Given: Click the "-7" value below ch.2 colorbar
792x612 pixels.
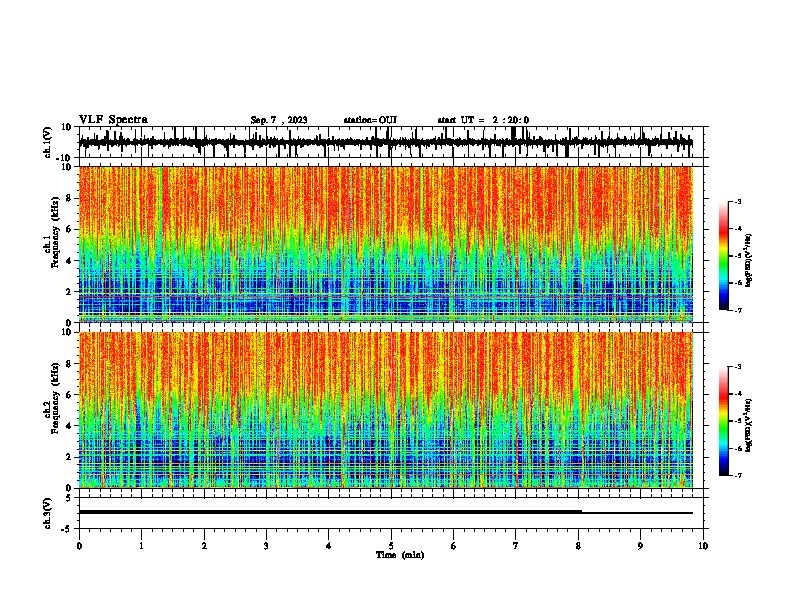Looking at the screenshot, I should click(x=738, y=475).
